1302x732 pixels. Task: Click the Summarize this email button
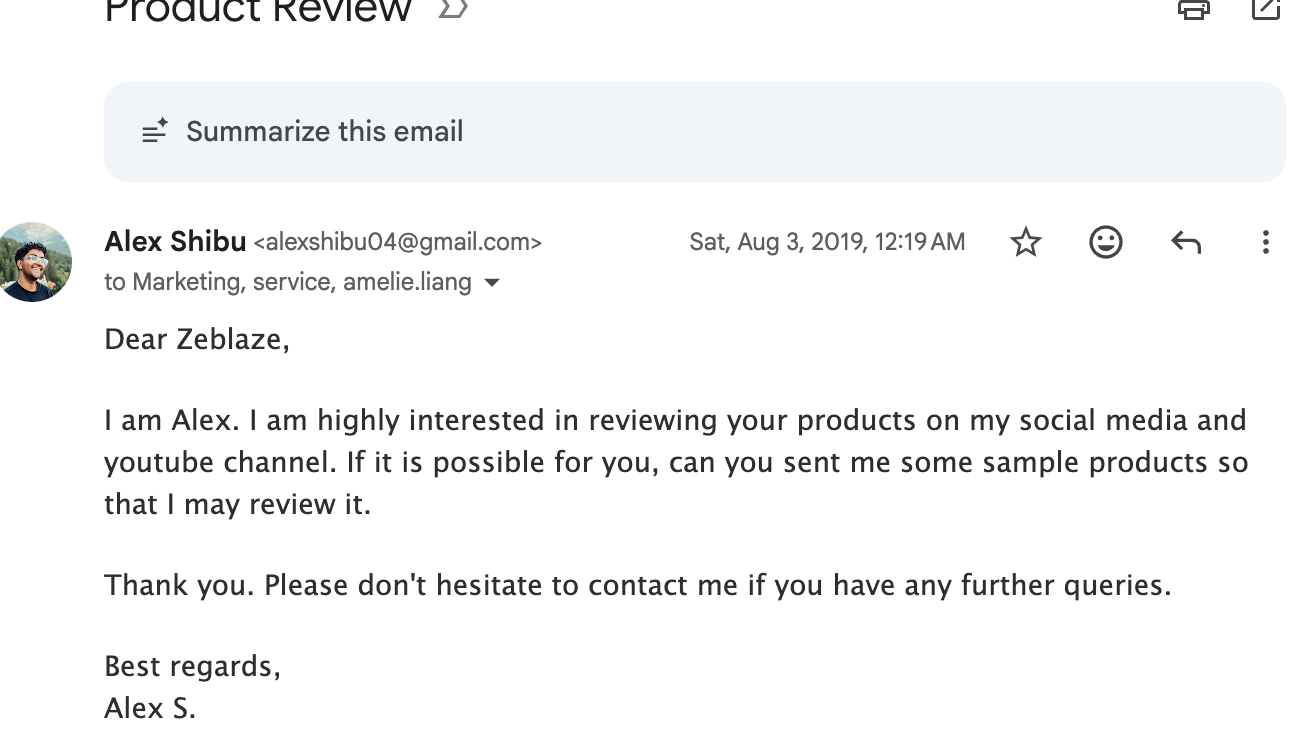[x=324, y=132]
